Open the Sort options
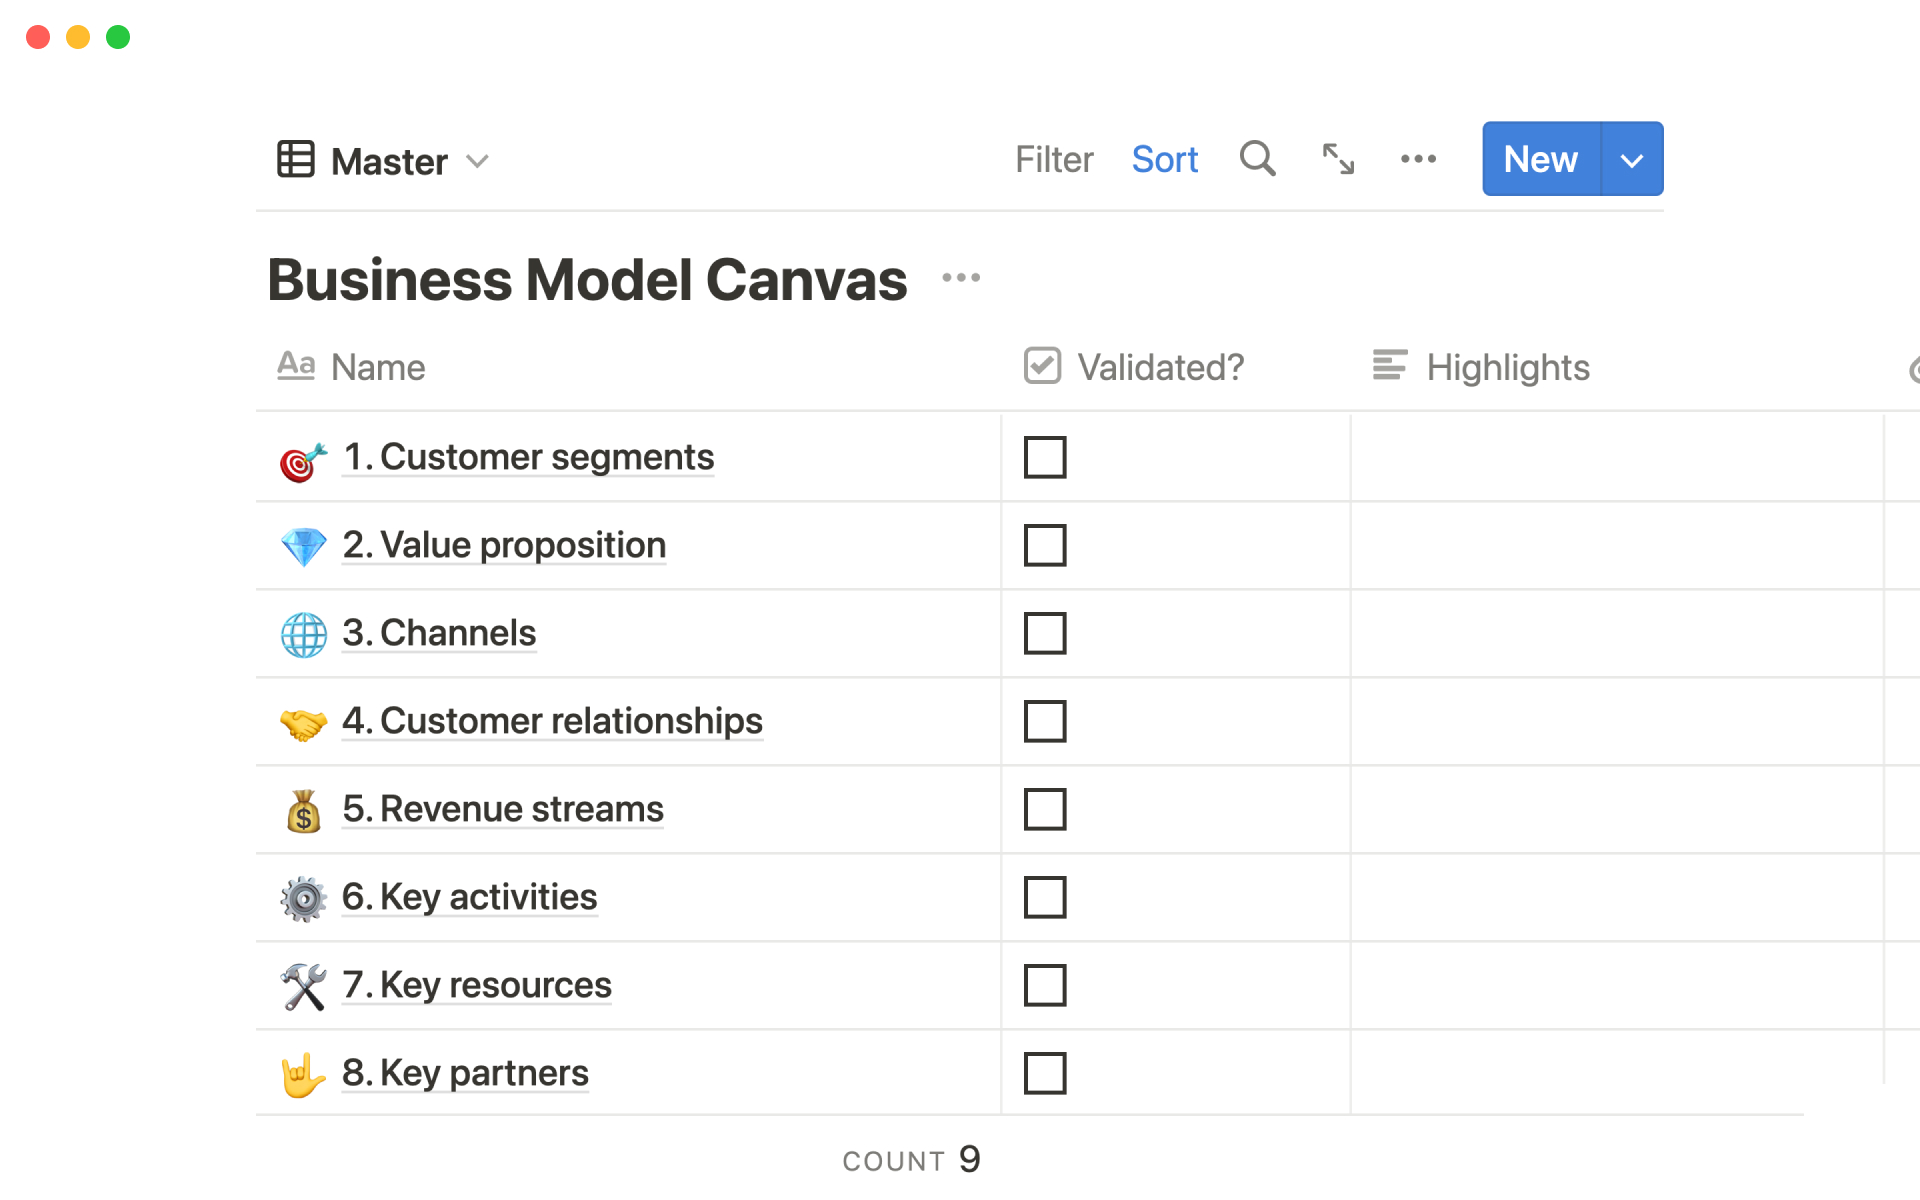The height and width of the screenshot is (1200, 1920). (x=1164, y=159)
